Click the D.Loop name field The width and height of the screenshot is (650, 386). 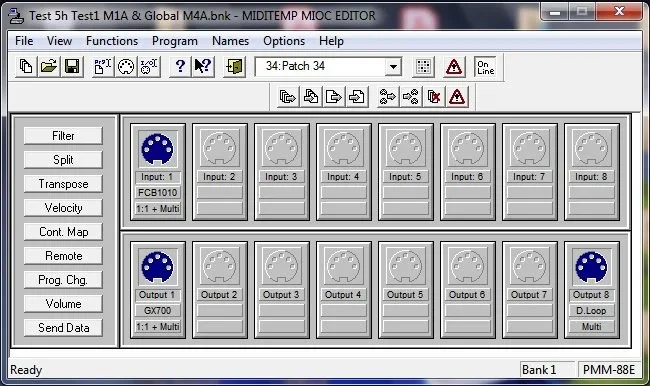tap(592, 311)
